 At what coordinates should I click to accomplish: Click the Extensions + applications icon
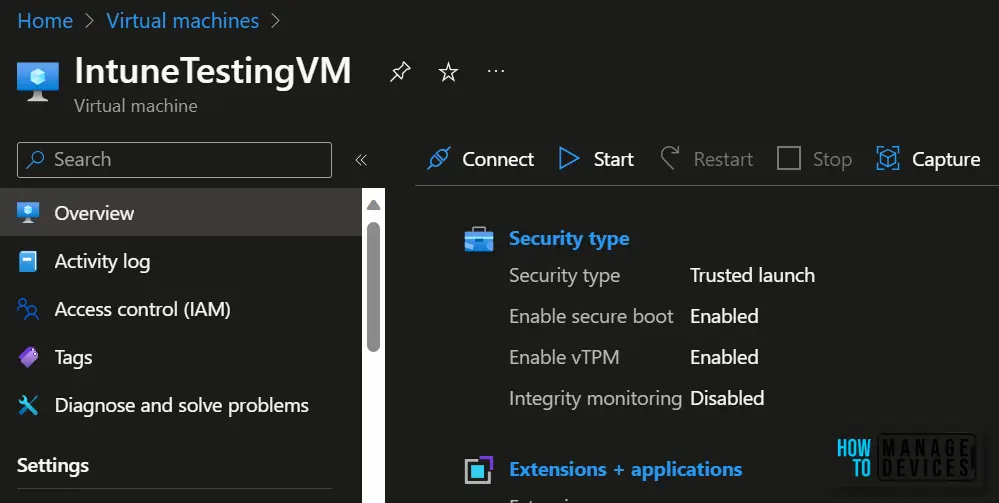(478, 470)
